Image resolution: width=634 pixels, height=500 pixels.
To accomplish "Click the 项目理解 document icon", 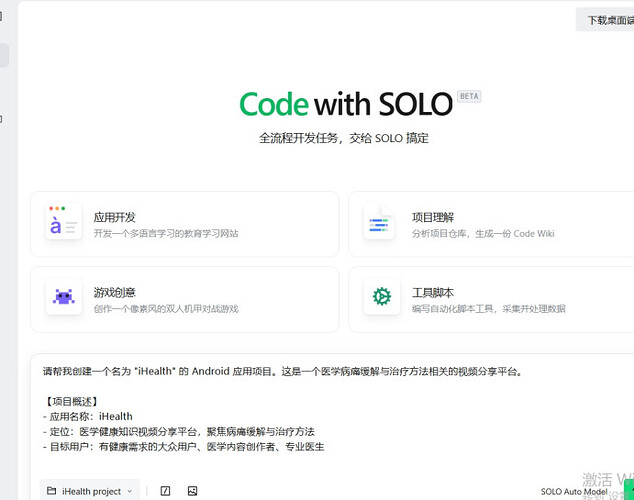I will click(x=379, y=222).
